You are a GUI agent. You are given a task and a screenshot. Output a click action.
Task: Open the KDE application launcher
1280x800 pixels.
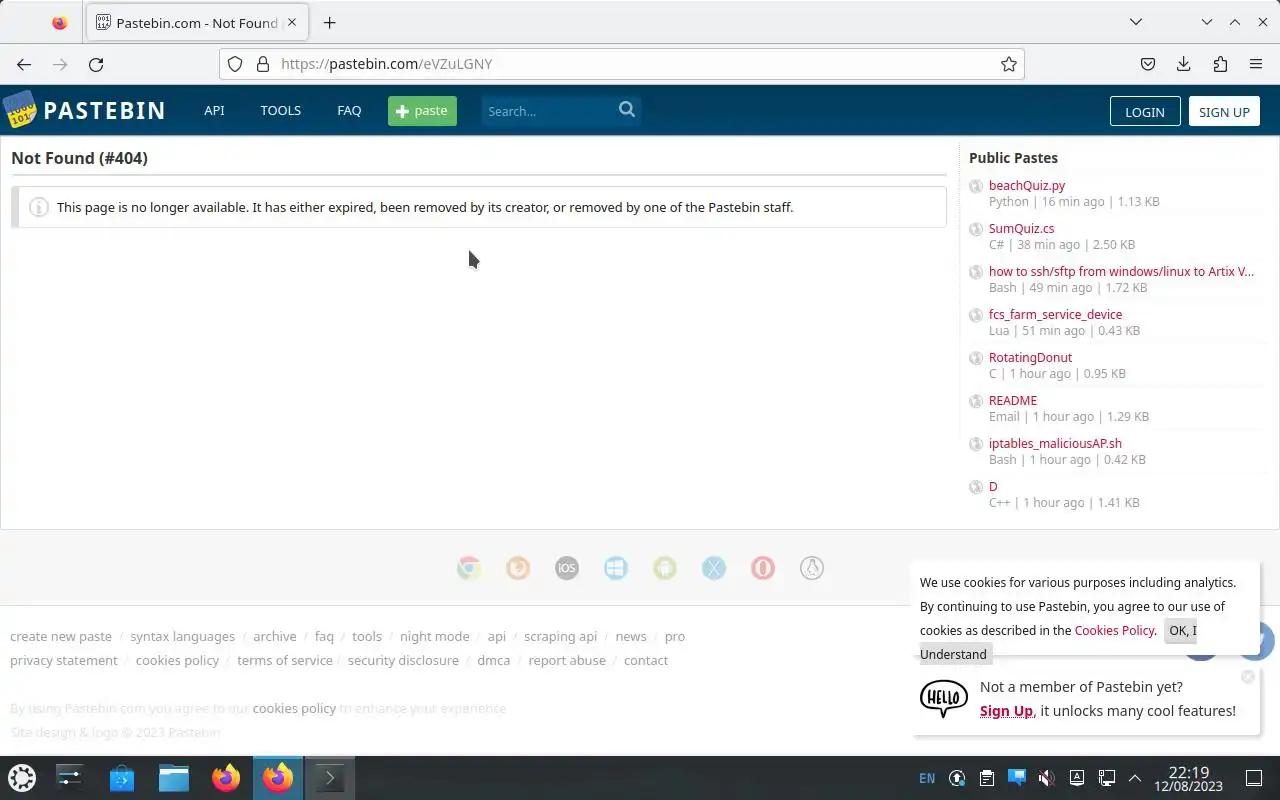click(22, 777)
